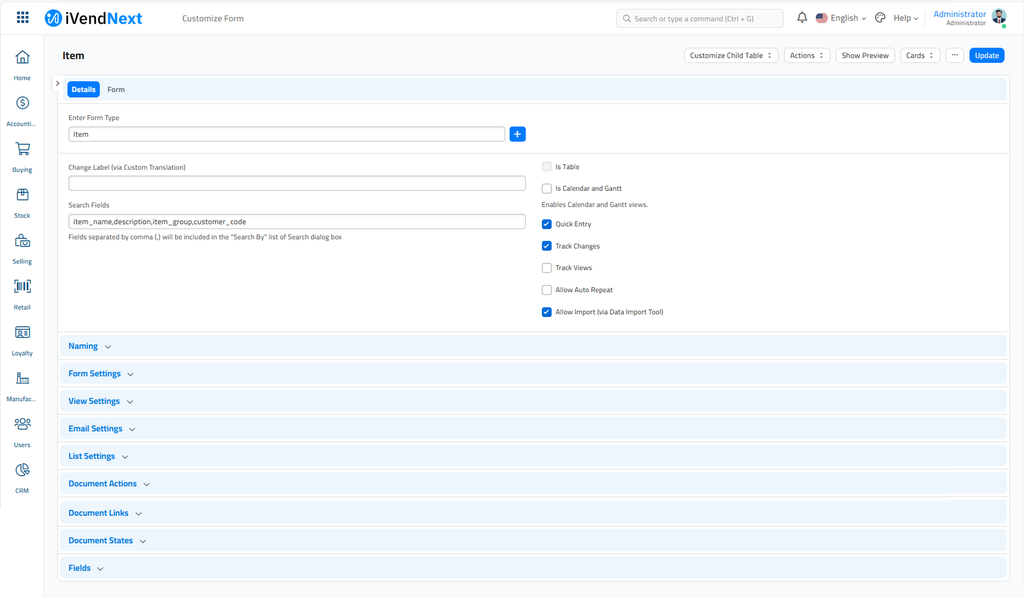This screenshot has width=1024, height=598.
Task: Open the CRM module
Action: (22, 470)
